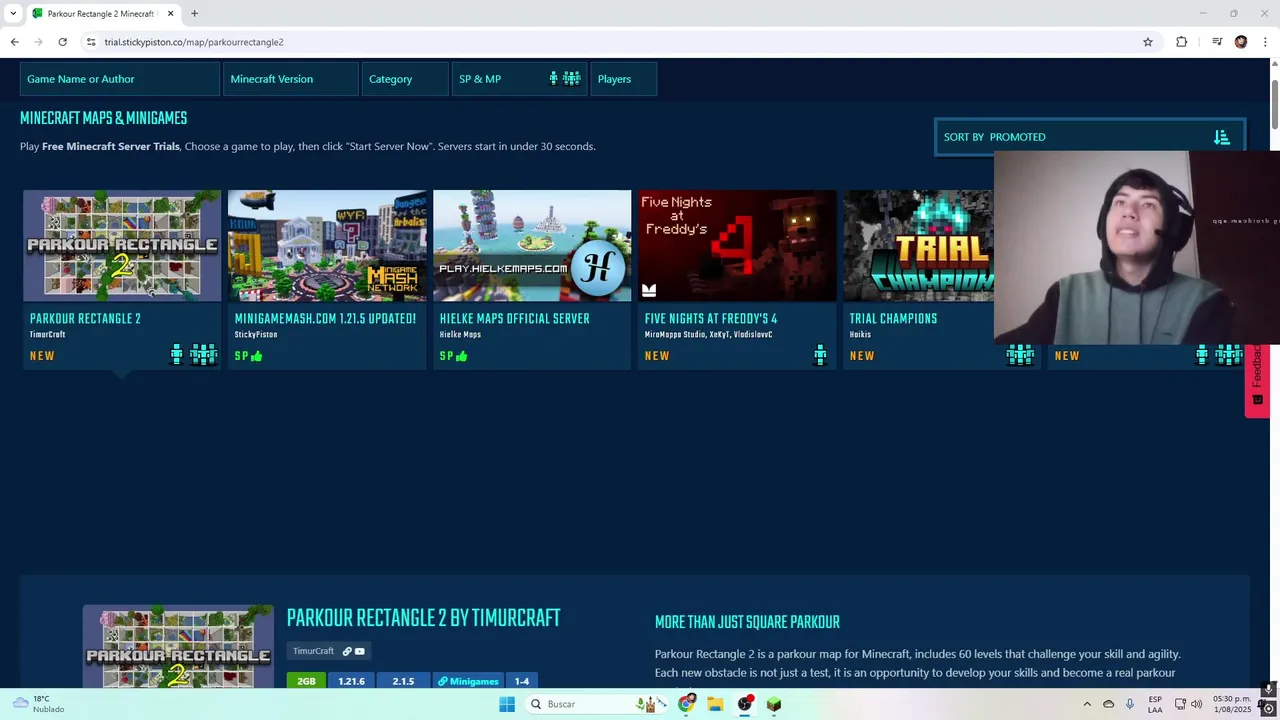Click the Parkour Rectangle 2 card title
The height and width of the screenshot is (720, 1280).
(x=85, y=319)
